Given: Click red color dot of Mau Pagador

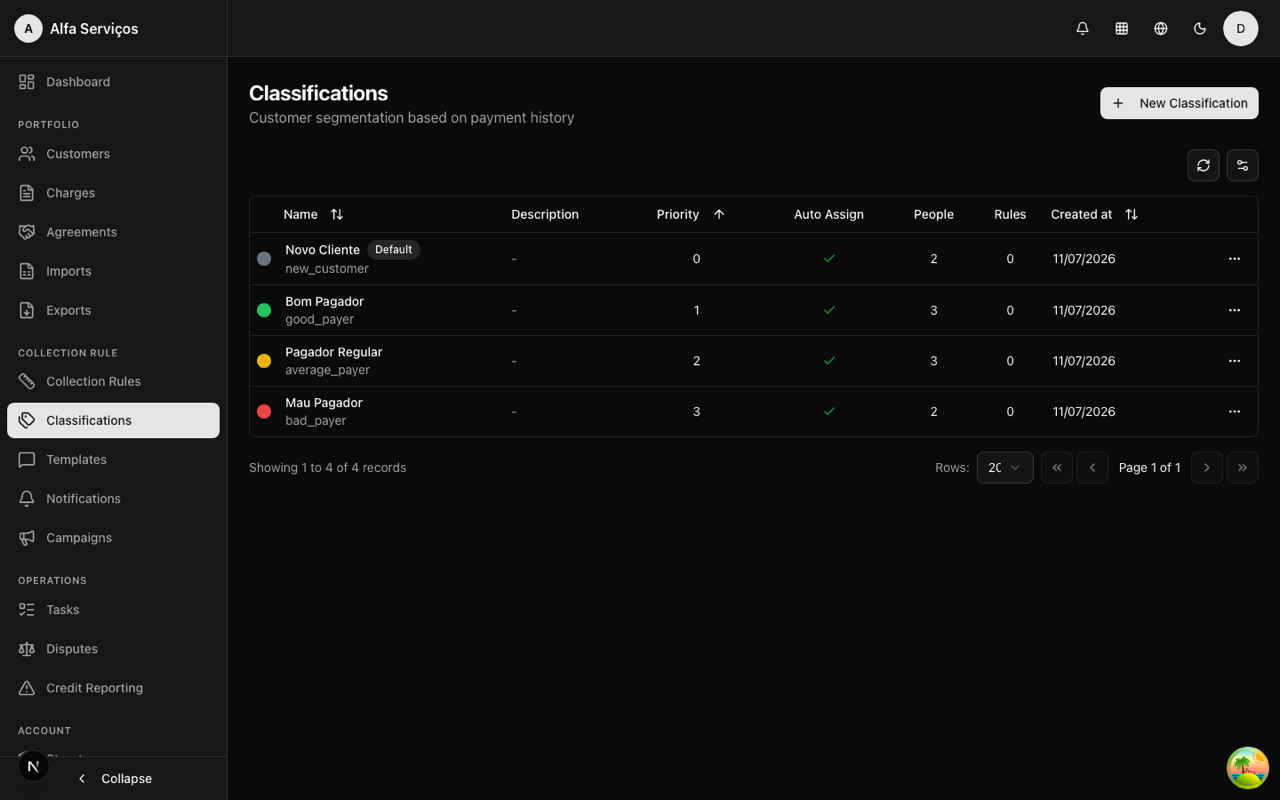Looking at the screenshot, I should [x=264, y=411].
